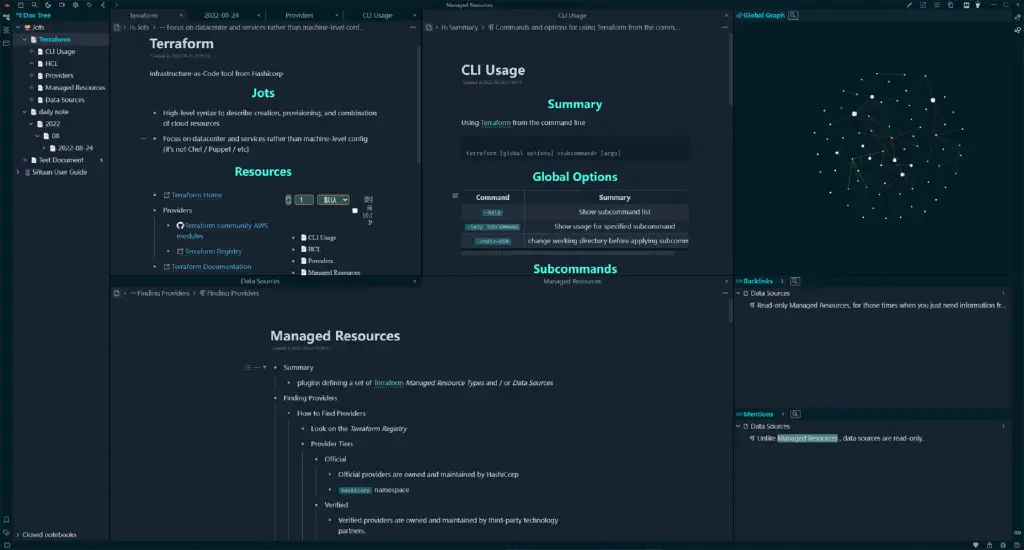Open HCL document in Doc Tree
Viewport: 1024px width, 550px height.
[x=51, y=63]
